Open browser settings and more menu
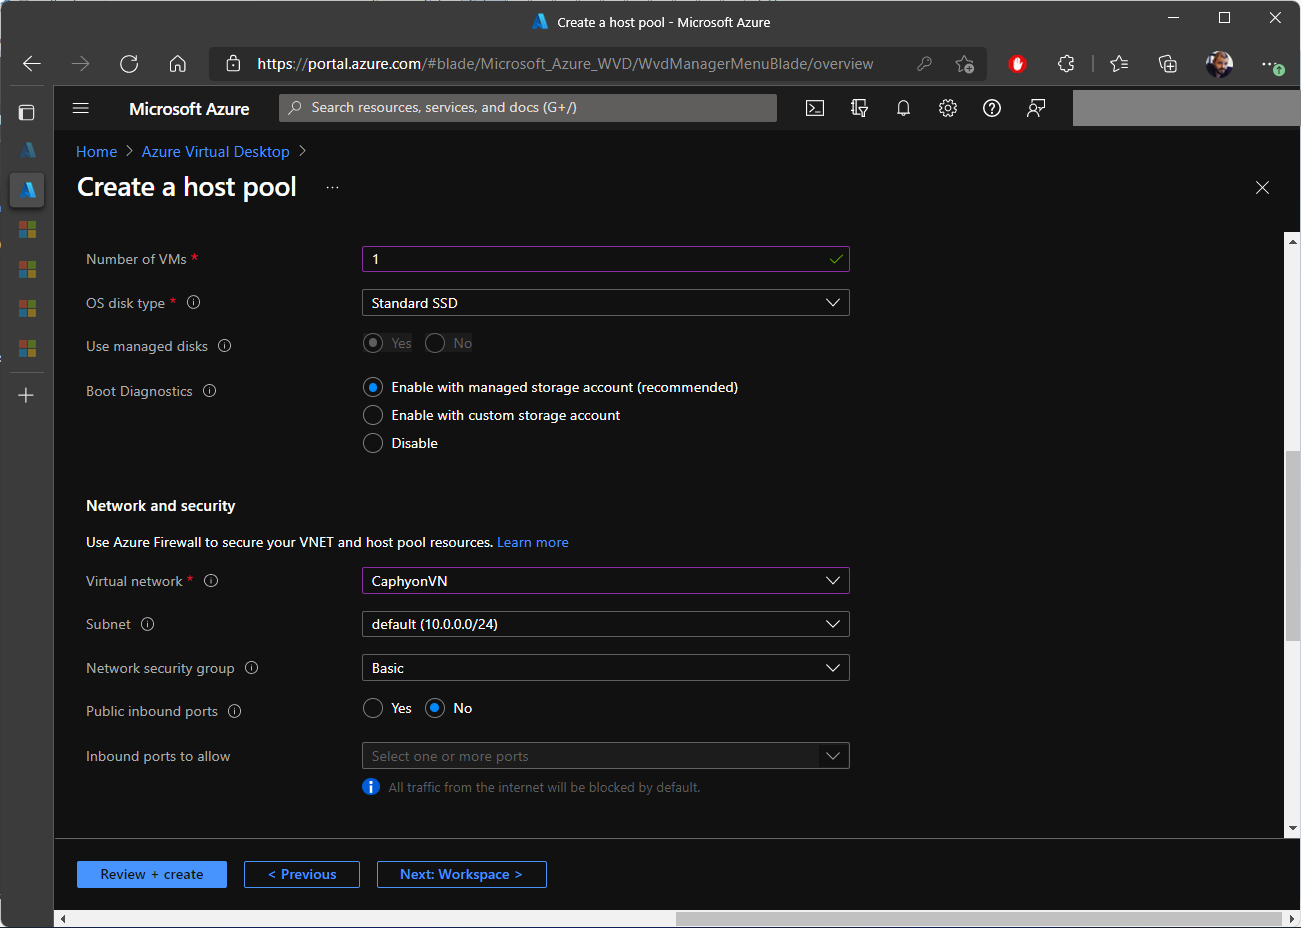Viewport: 1301px width, 928px height. 1271,64
